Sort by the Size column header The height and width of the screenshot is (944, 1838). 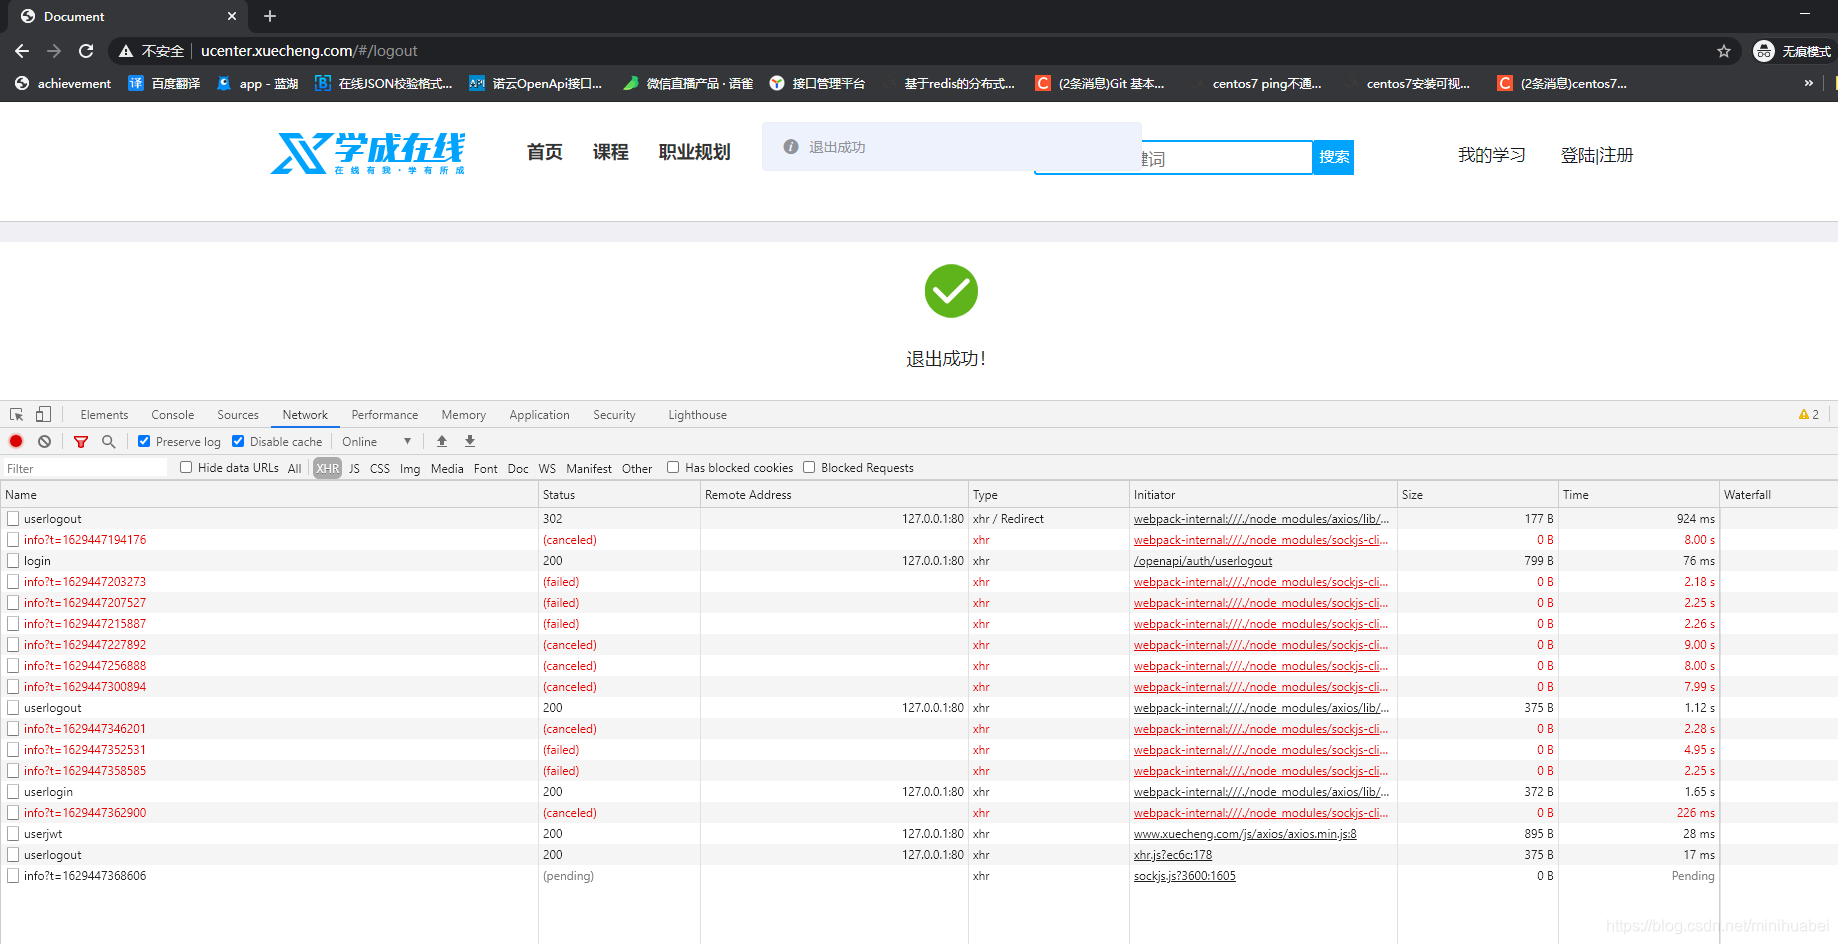[x=1478, y=494]
